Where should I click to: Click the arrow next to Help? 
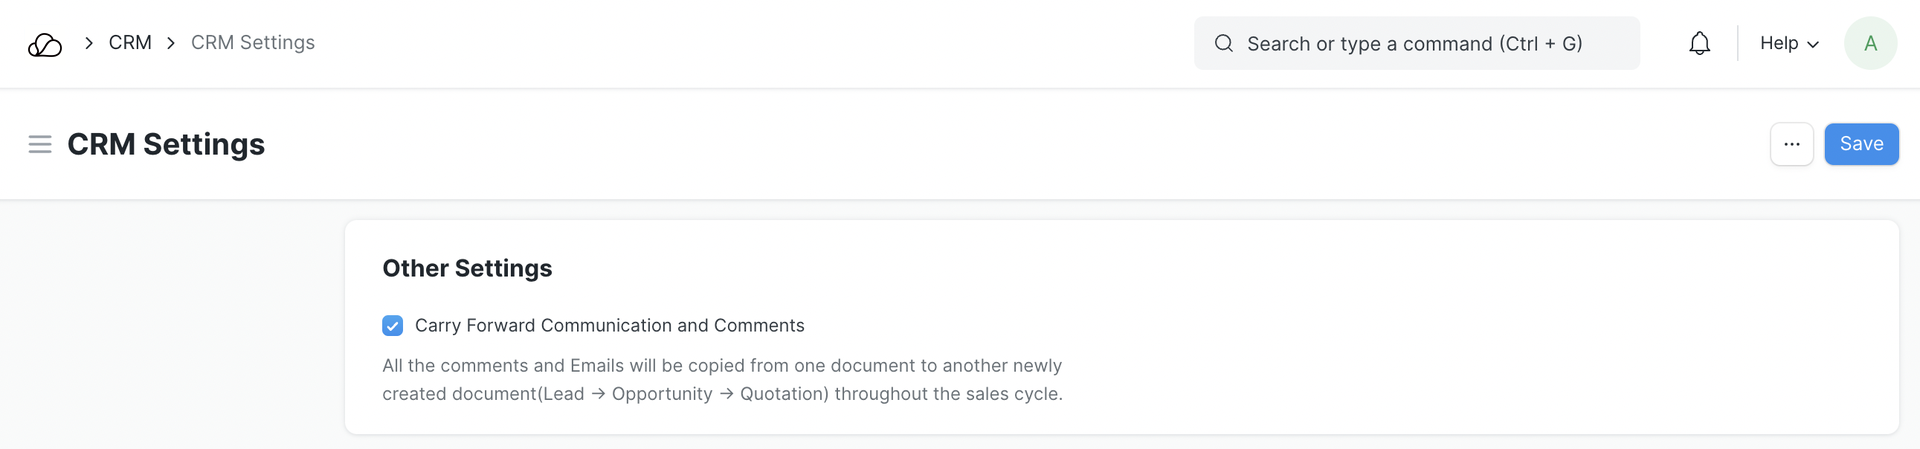click(1813, 44)
